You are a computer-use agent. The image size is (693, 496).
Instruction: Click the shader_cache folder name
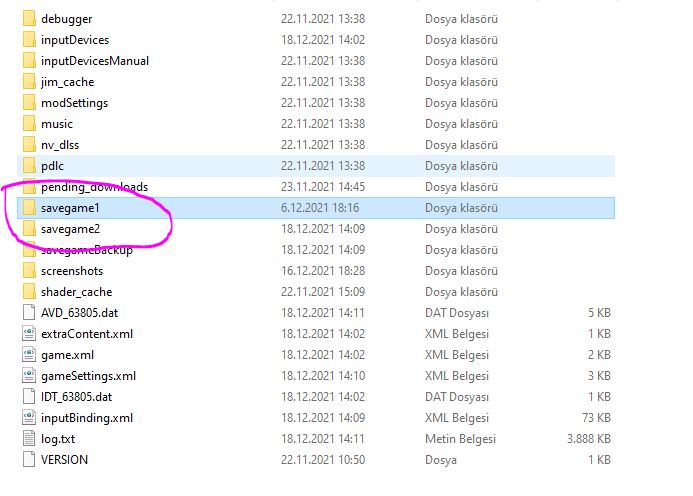[77, 292]
